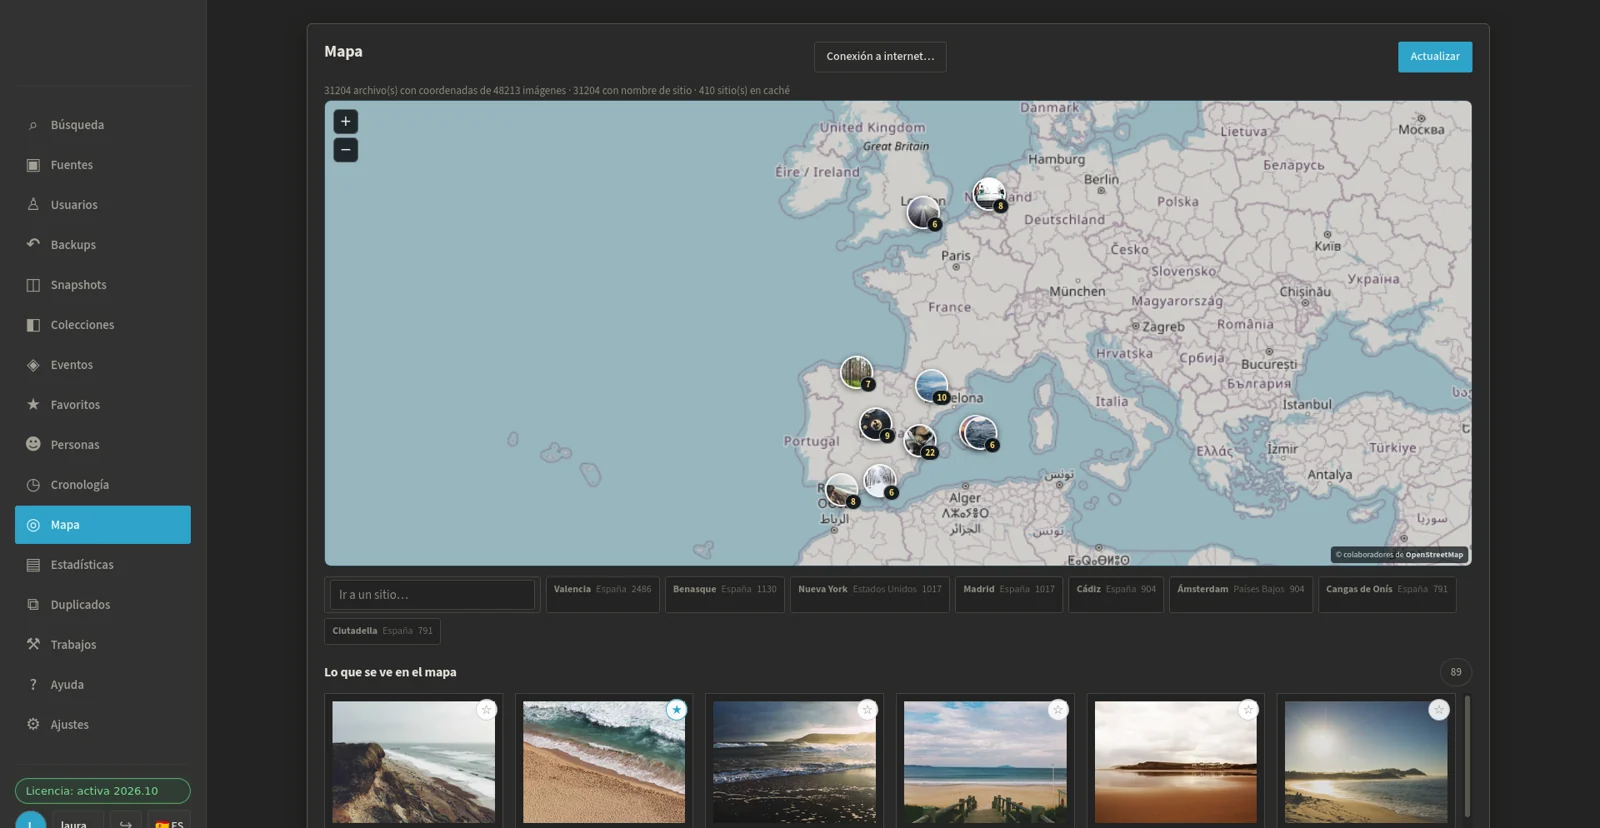This screenshot has width=1600, height=828.
Task: Open the Personas section
Action: click(x=103, y=445)
